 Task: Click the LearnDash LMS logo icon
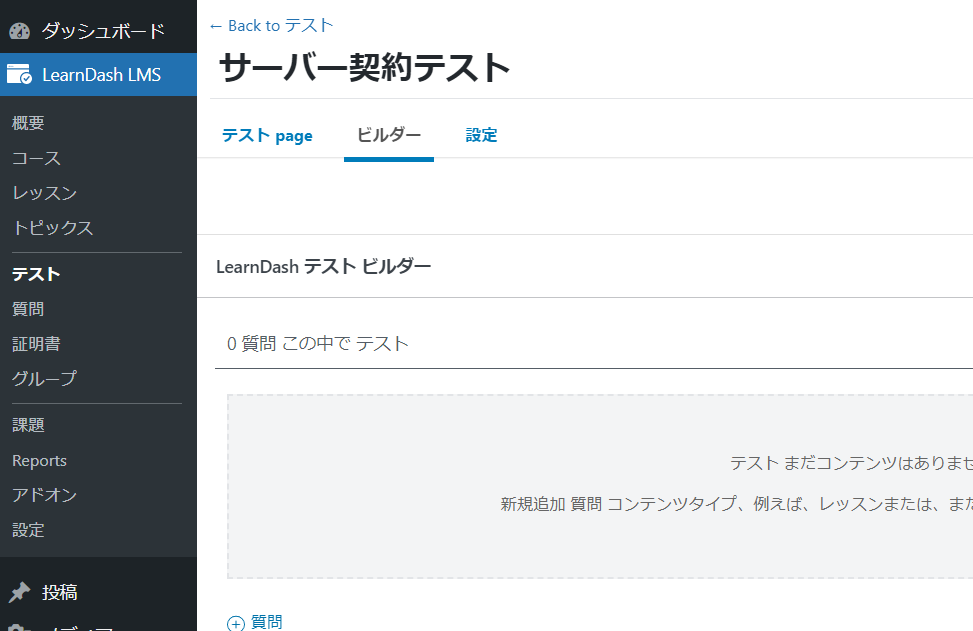coord(19,75)
